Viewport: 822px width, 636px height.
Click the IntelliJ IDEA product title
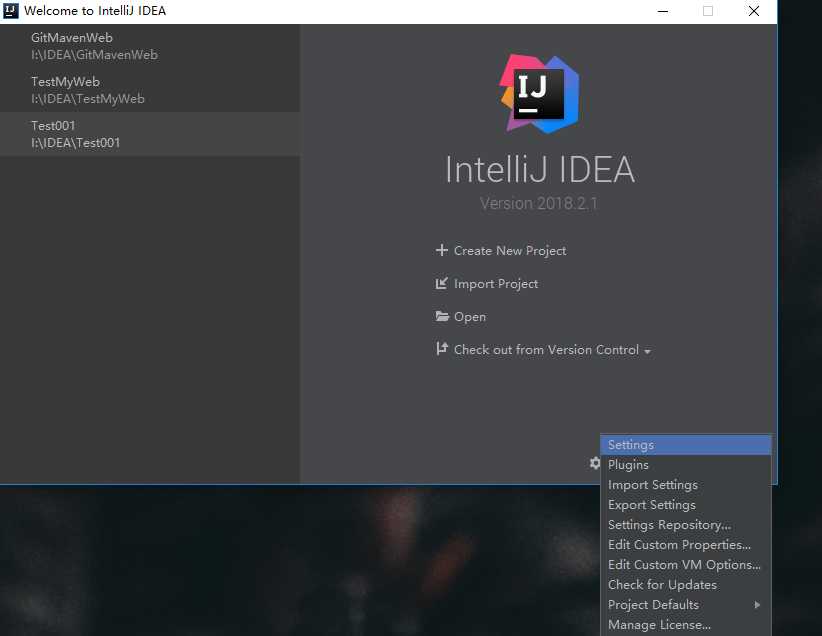tap(540, 169)
